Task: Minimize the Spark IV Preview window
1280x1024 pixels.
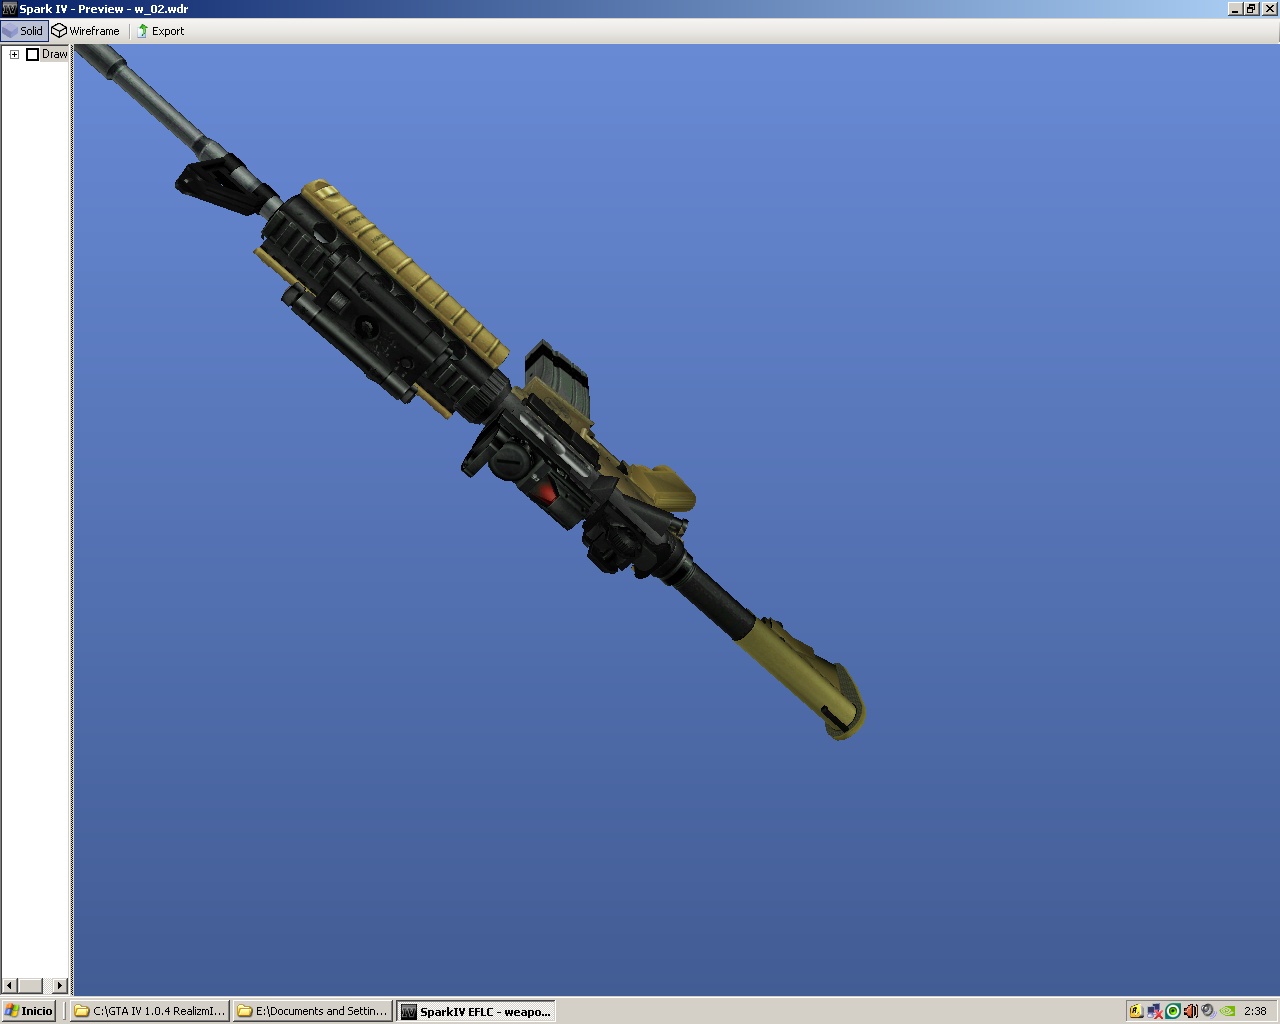Action: (x=1235, y=8)
